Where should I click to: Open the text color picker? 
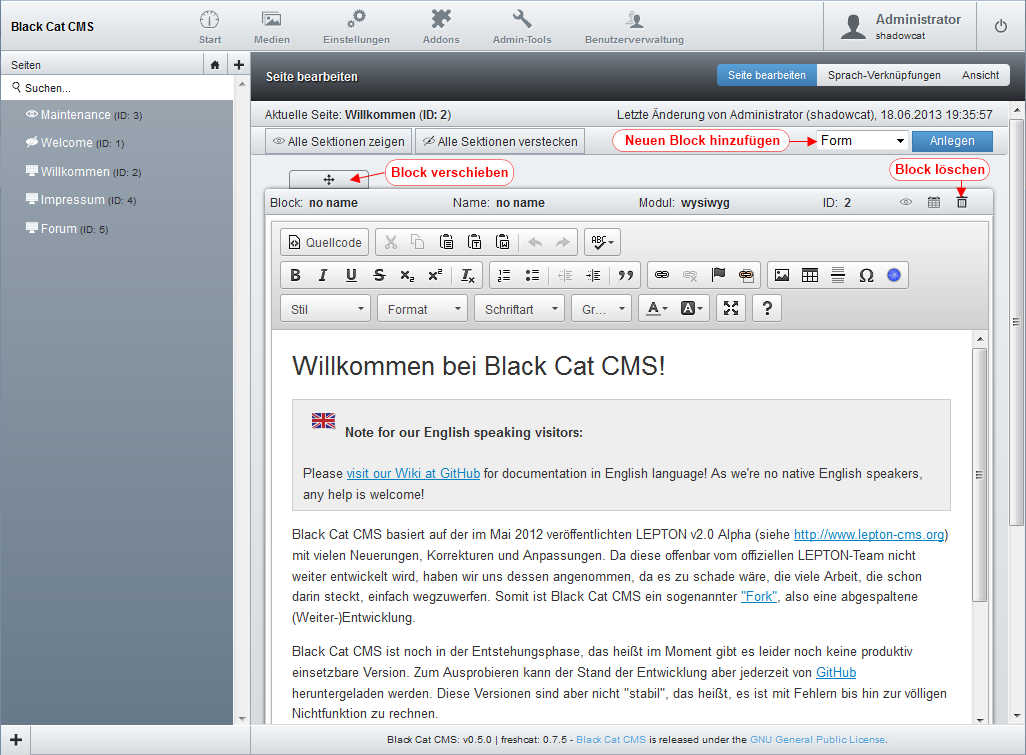[x=657, y=309]
